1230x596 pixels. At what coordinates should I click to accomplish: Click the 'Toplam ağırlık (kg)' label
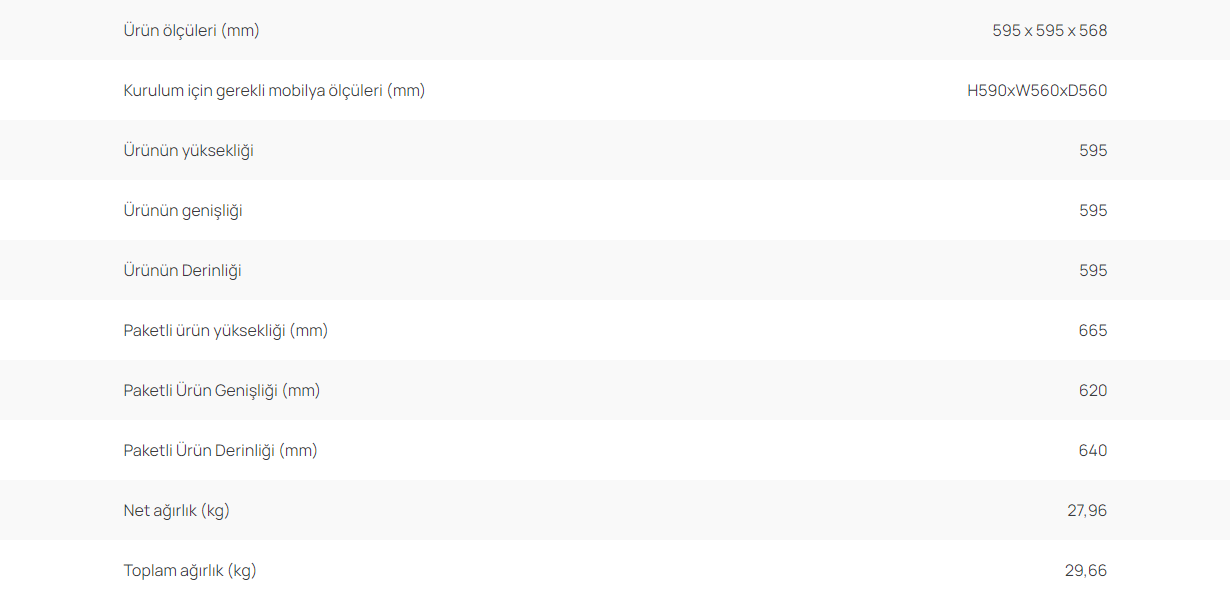[190, 571]
